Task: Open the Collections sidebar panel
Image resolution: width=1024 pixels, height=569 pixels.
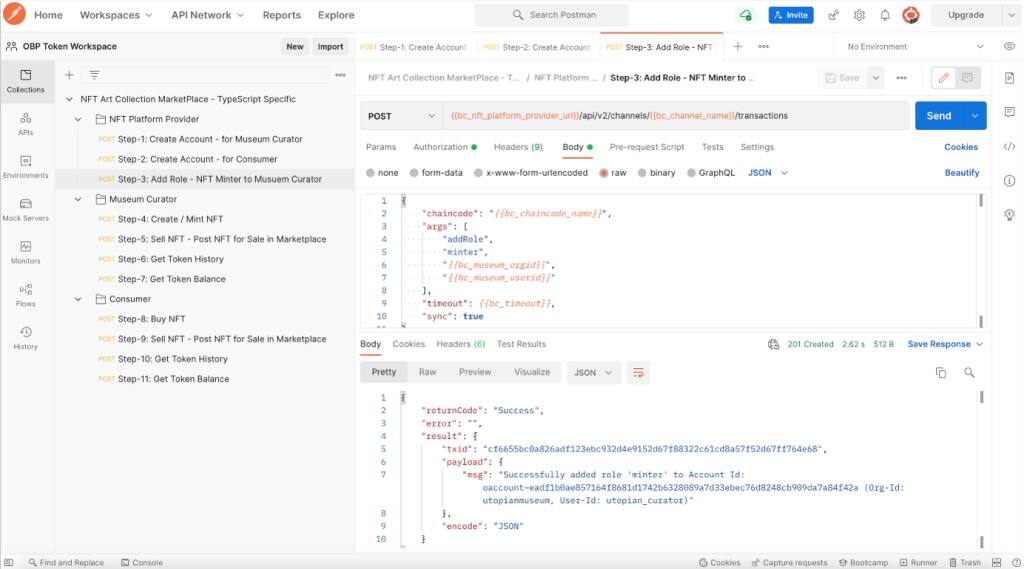Action: click(x=25, y=81)
